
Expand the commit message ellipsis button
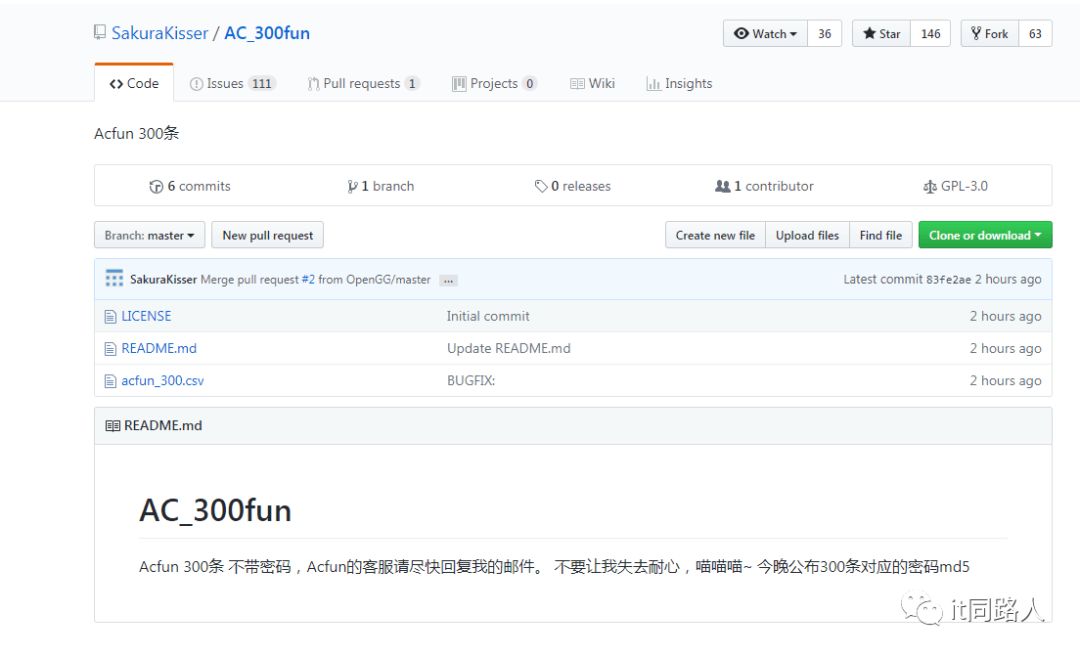(448, 280)
